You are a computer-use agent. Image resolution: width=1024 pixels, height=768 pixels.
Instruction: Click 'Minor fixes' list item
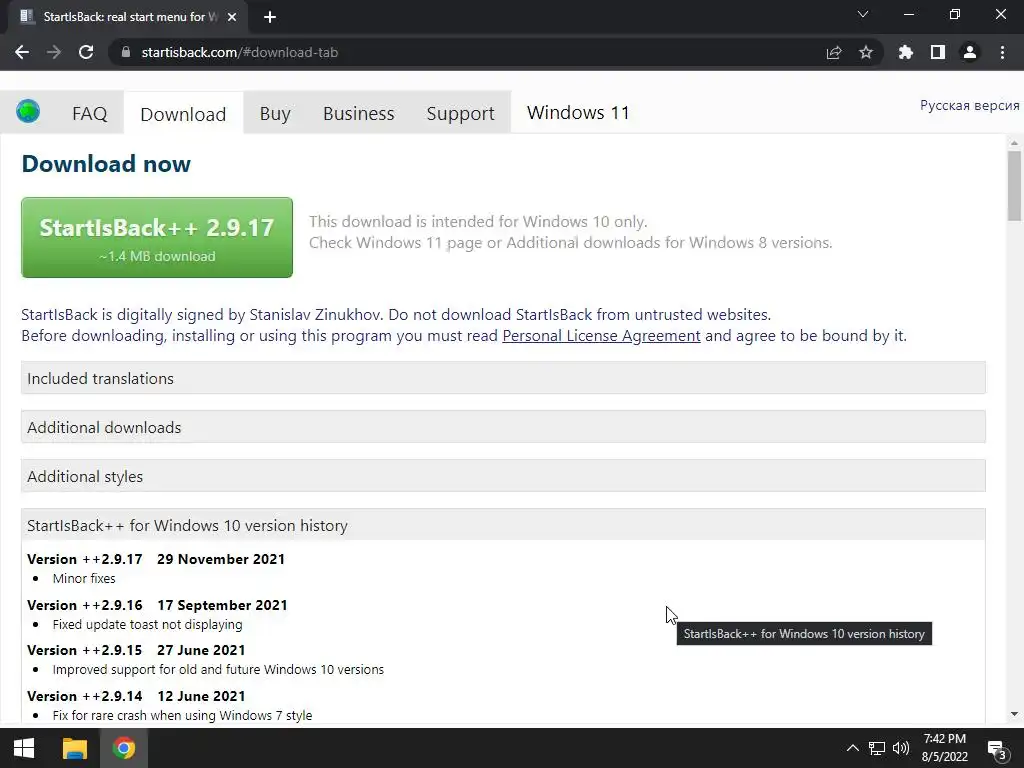[x=84, y=579]
